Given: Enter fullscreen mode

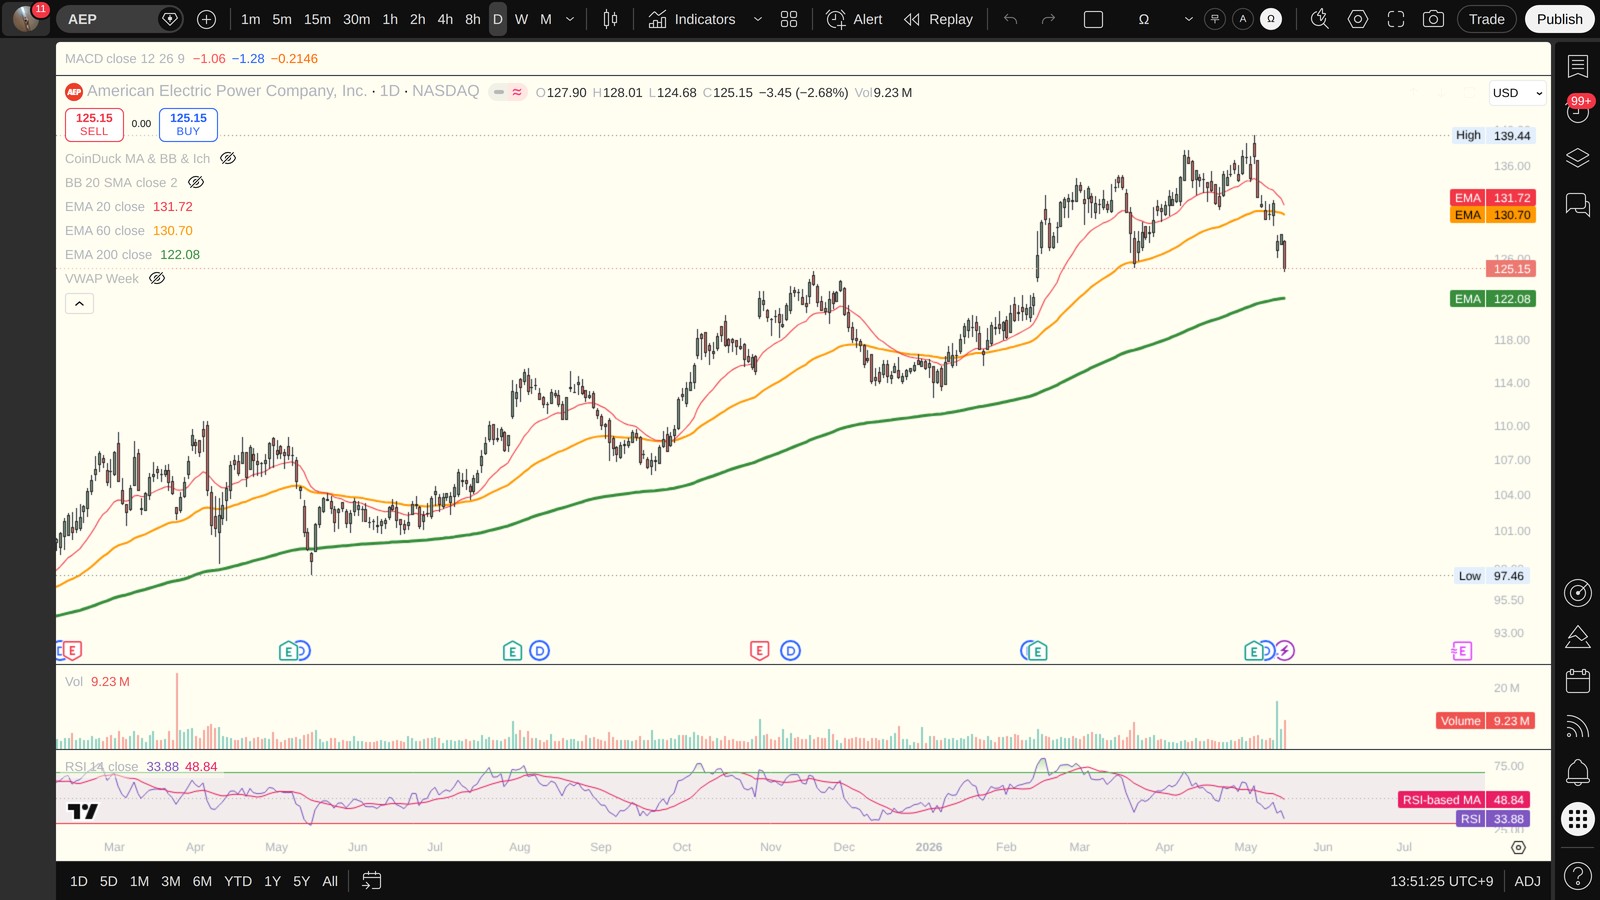Looking at the screenshot, I should (x=1395, y=19).
